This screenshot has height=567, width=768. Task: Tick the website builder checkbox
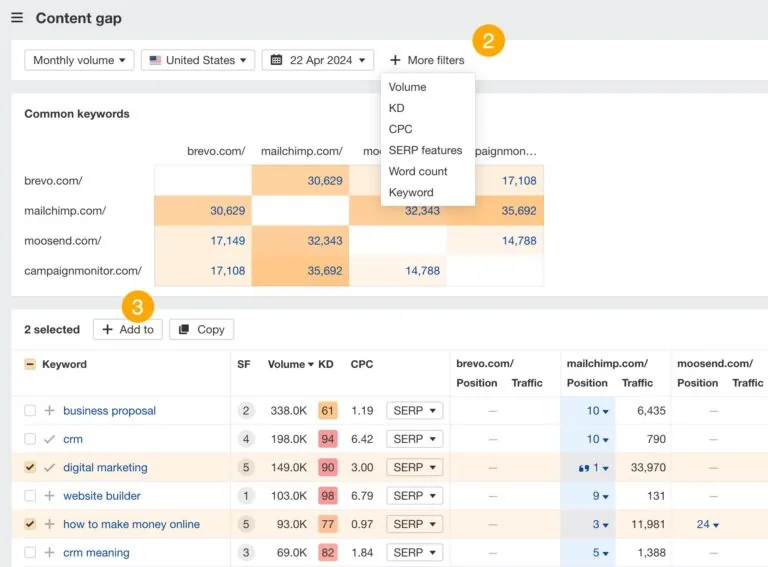pyautogui.click(x=30, y=496)
